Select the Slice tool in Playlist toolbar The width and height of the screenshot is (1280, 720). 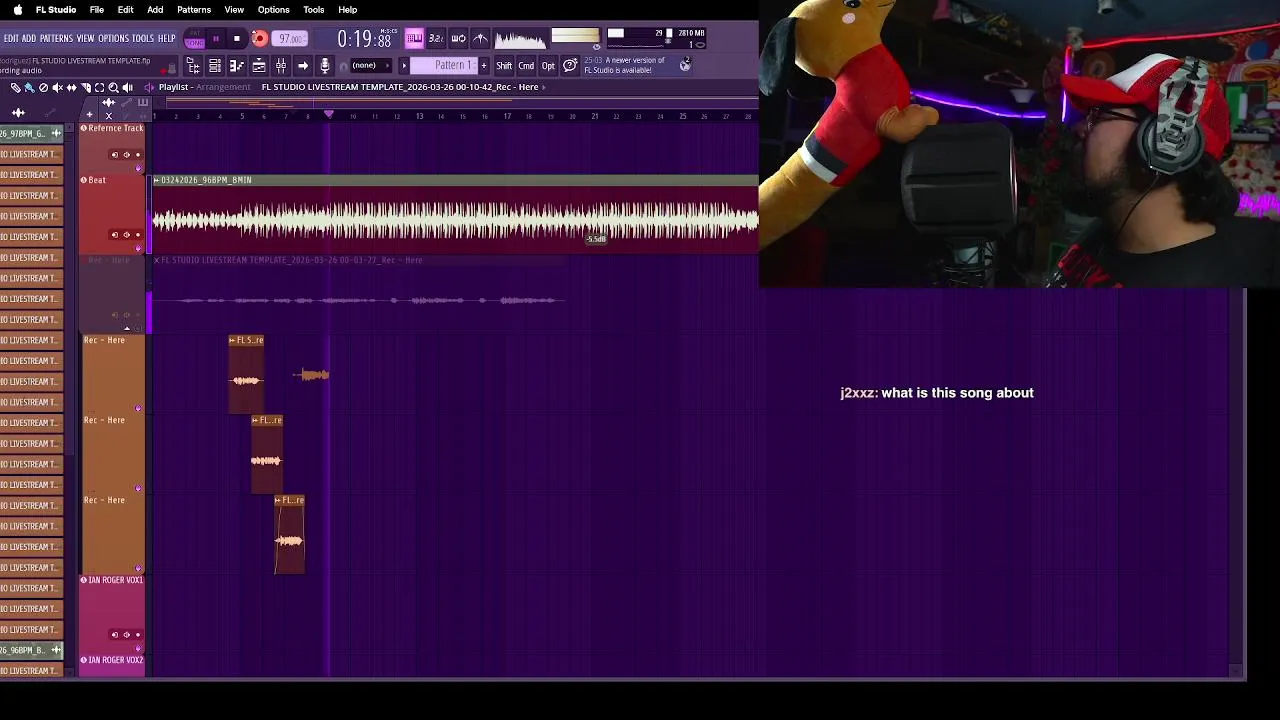[85, 87]
